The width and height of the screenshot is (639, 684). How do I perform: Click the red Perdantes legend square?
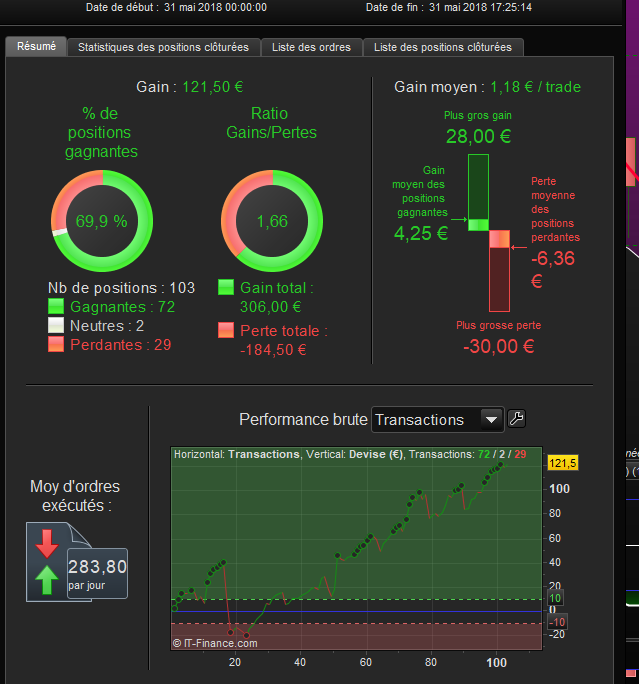tap(56, 344)
